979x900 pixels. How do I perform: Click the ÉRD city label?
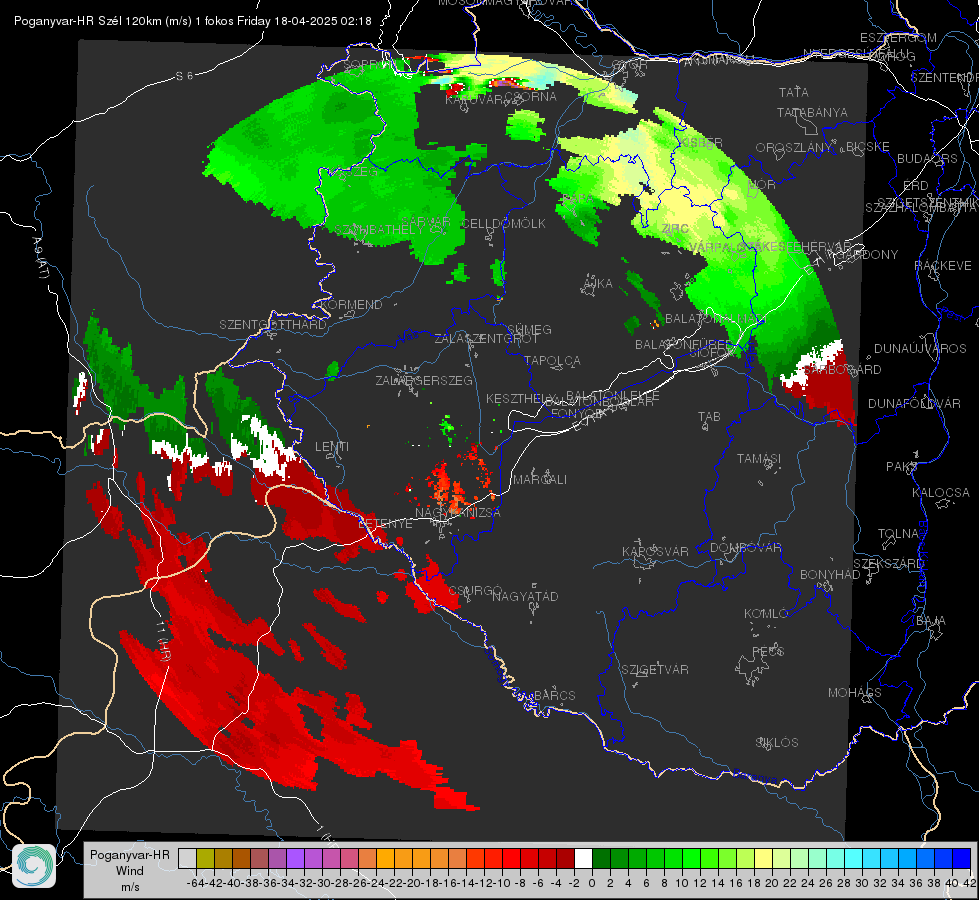916,186
